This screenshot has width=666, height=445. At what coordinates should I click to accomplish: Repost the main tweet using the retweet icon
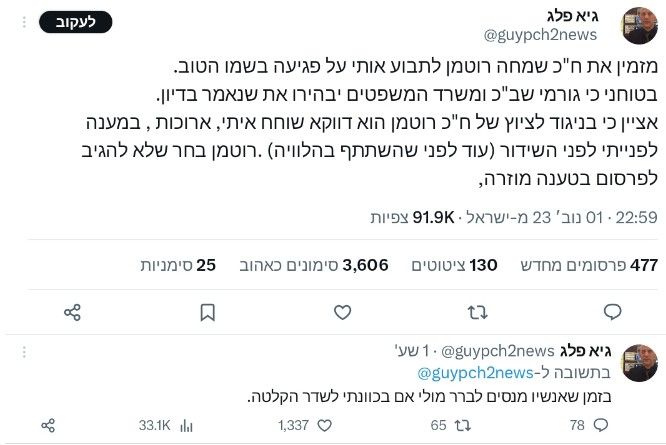478,313
